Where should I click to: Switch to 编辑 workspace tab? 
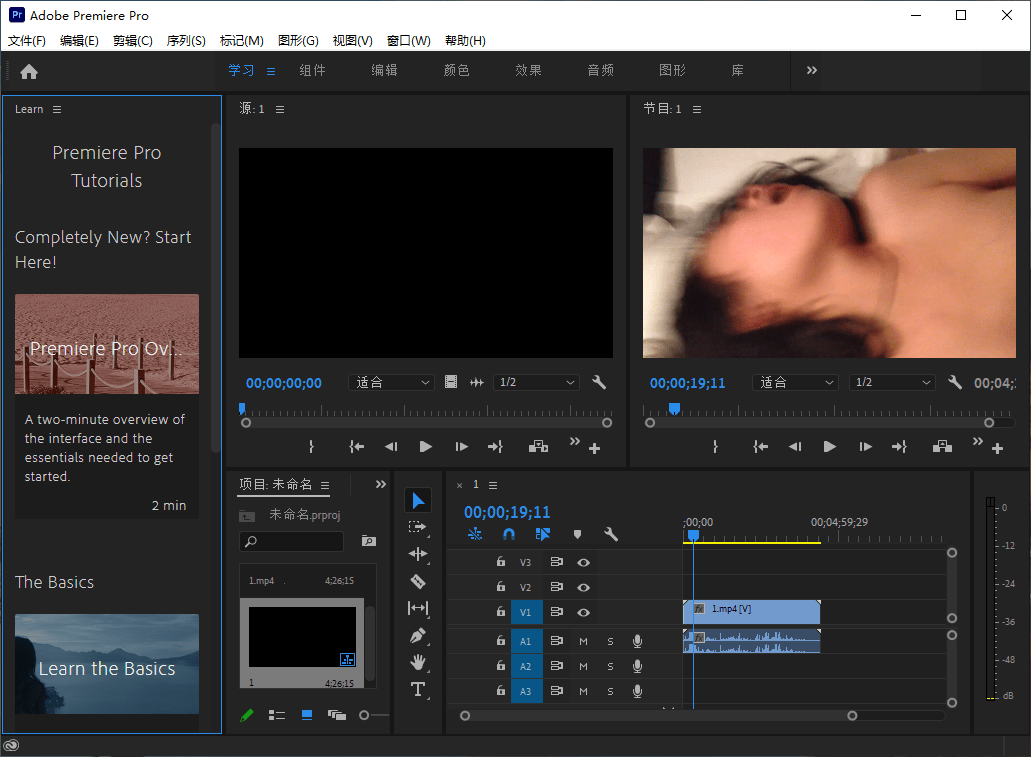pos(384,70)
